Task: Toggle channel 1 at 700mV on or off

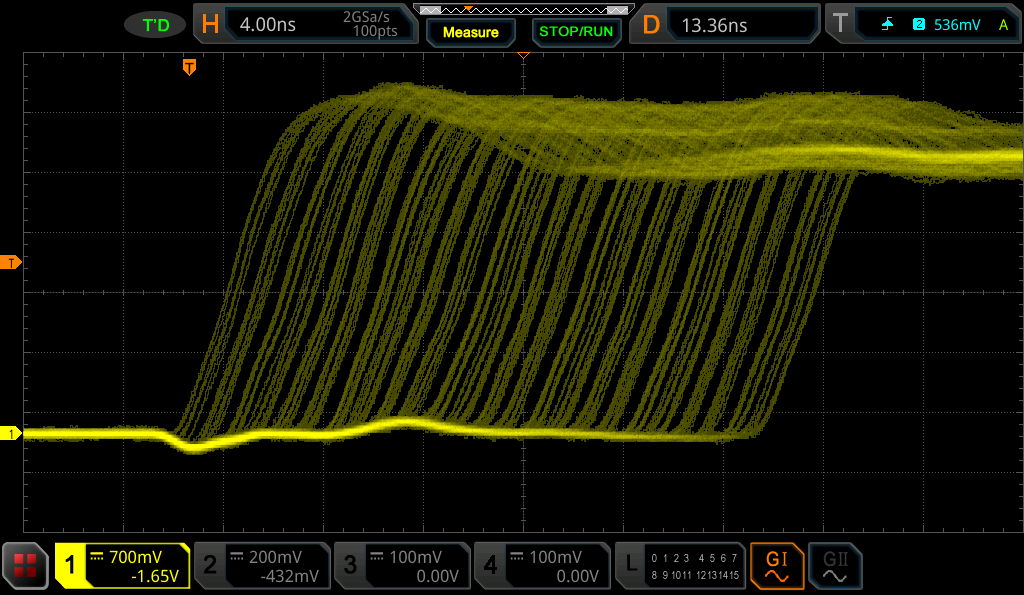Action: (122, 565)
